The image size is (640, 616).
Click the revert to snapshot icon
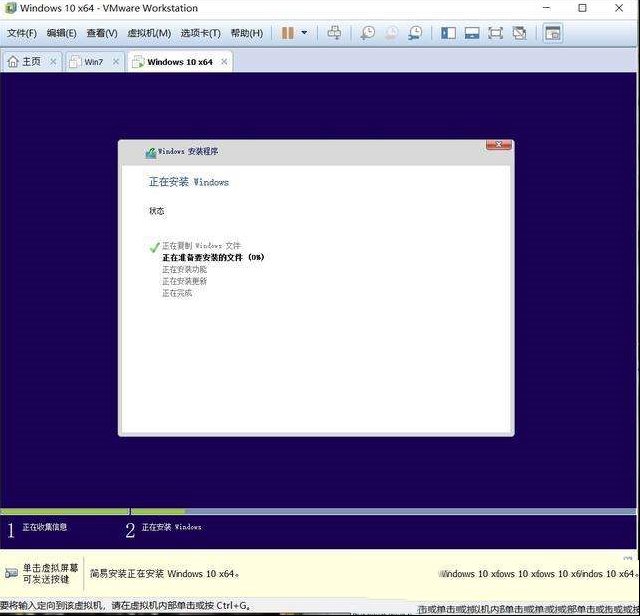391,33
